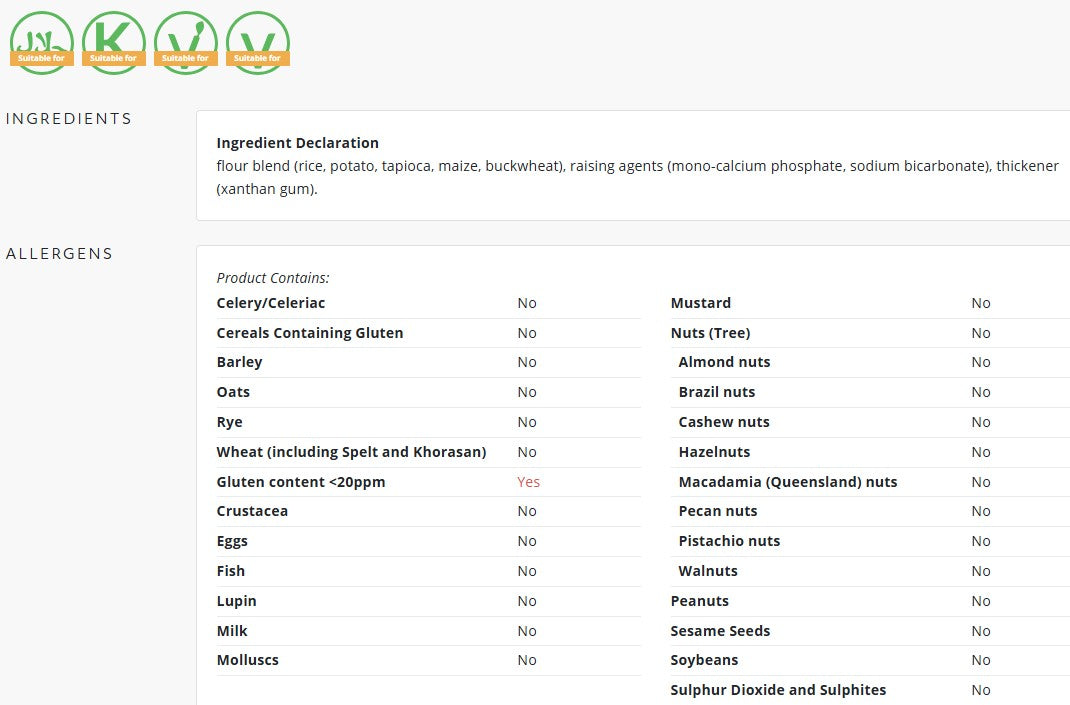The image size is (1070, 705).
Task: Click the INGREDIENTS section heading
Action: pos(68,119)
